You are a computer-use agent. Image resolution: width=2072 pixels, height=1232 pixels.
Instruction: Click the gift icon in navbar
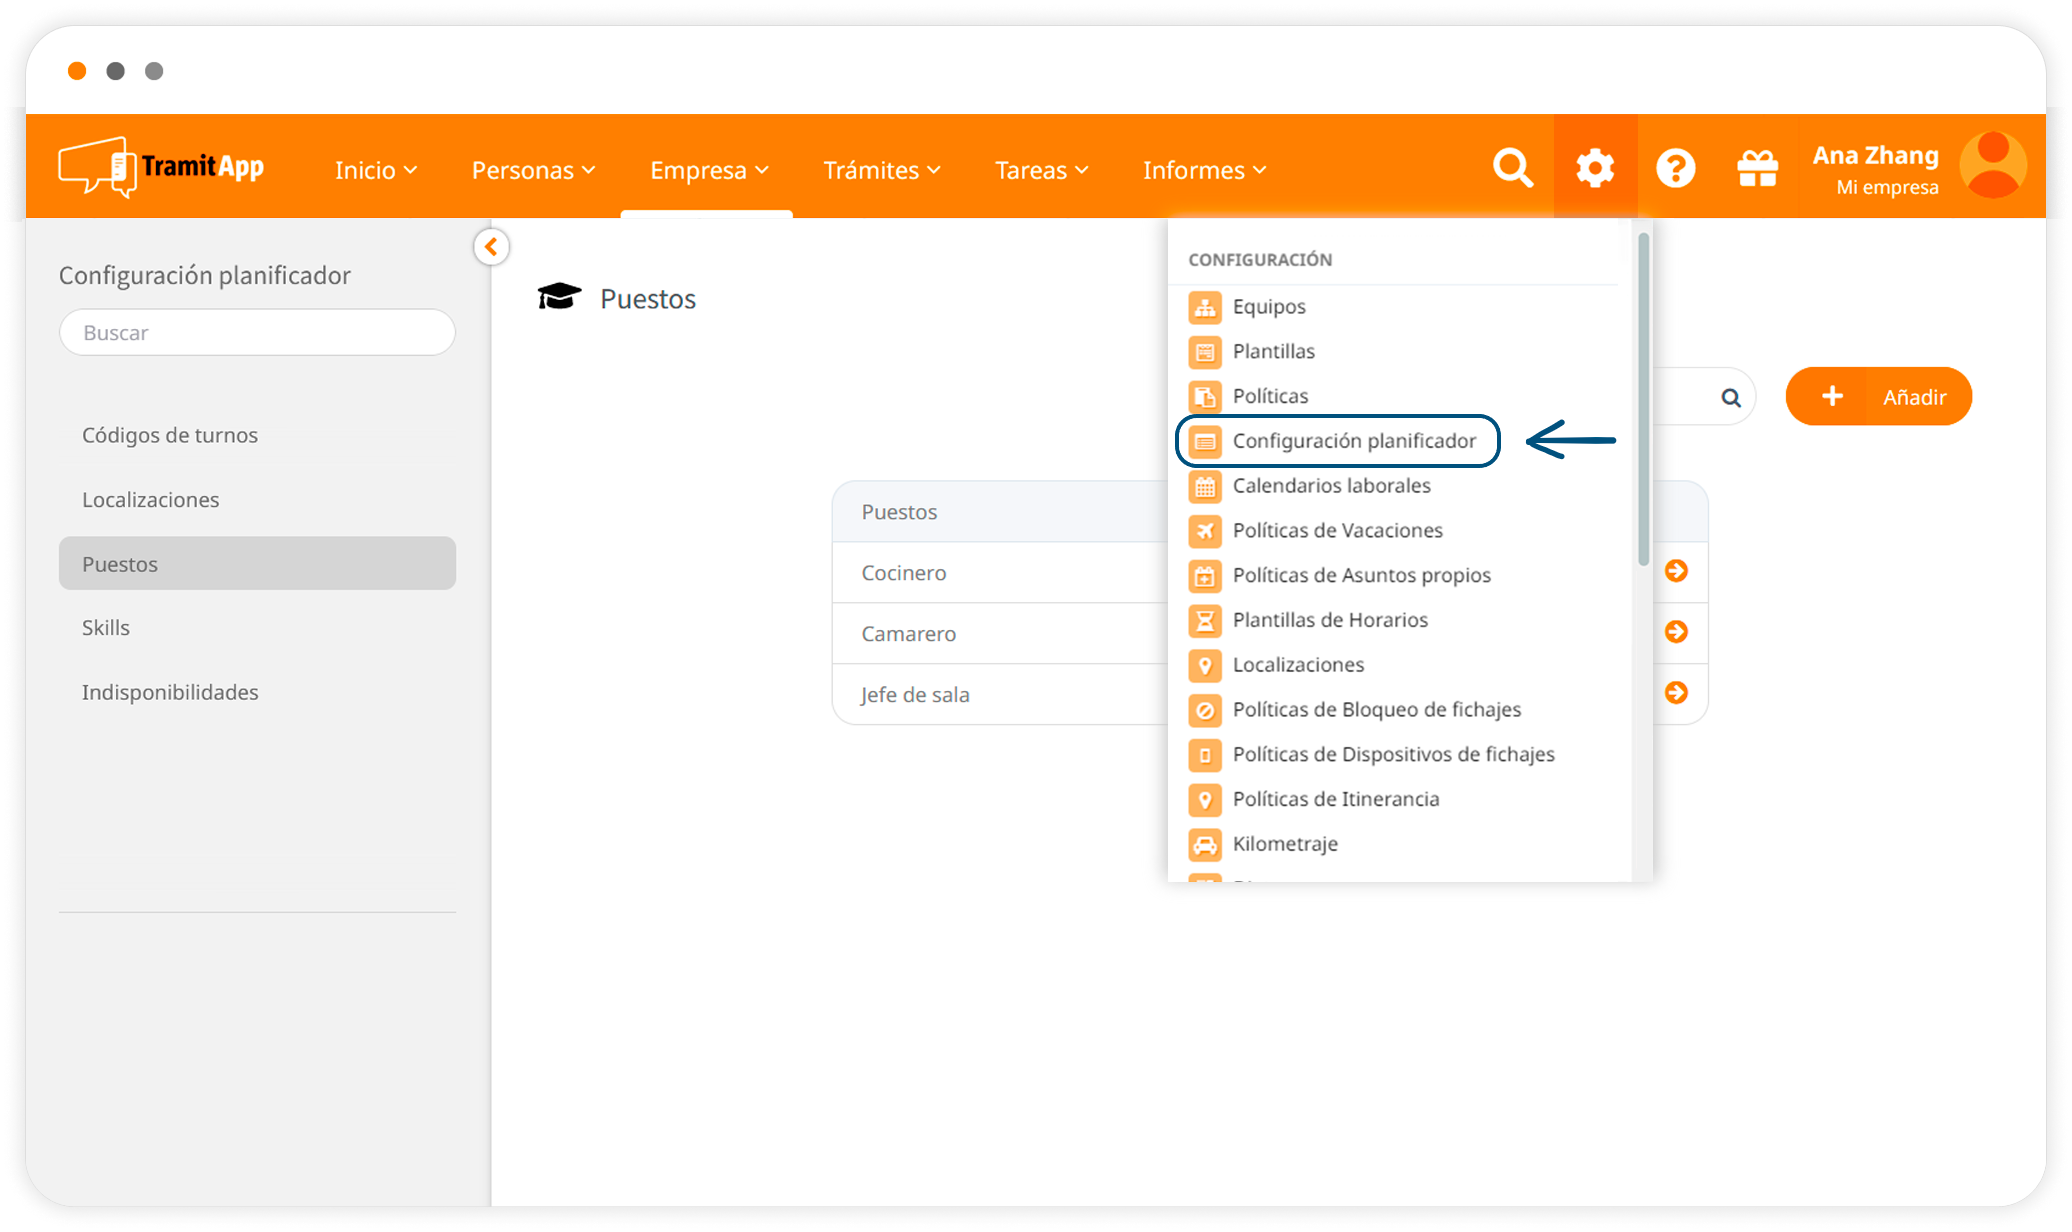(x=1757, y=168)
